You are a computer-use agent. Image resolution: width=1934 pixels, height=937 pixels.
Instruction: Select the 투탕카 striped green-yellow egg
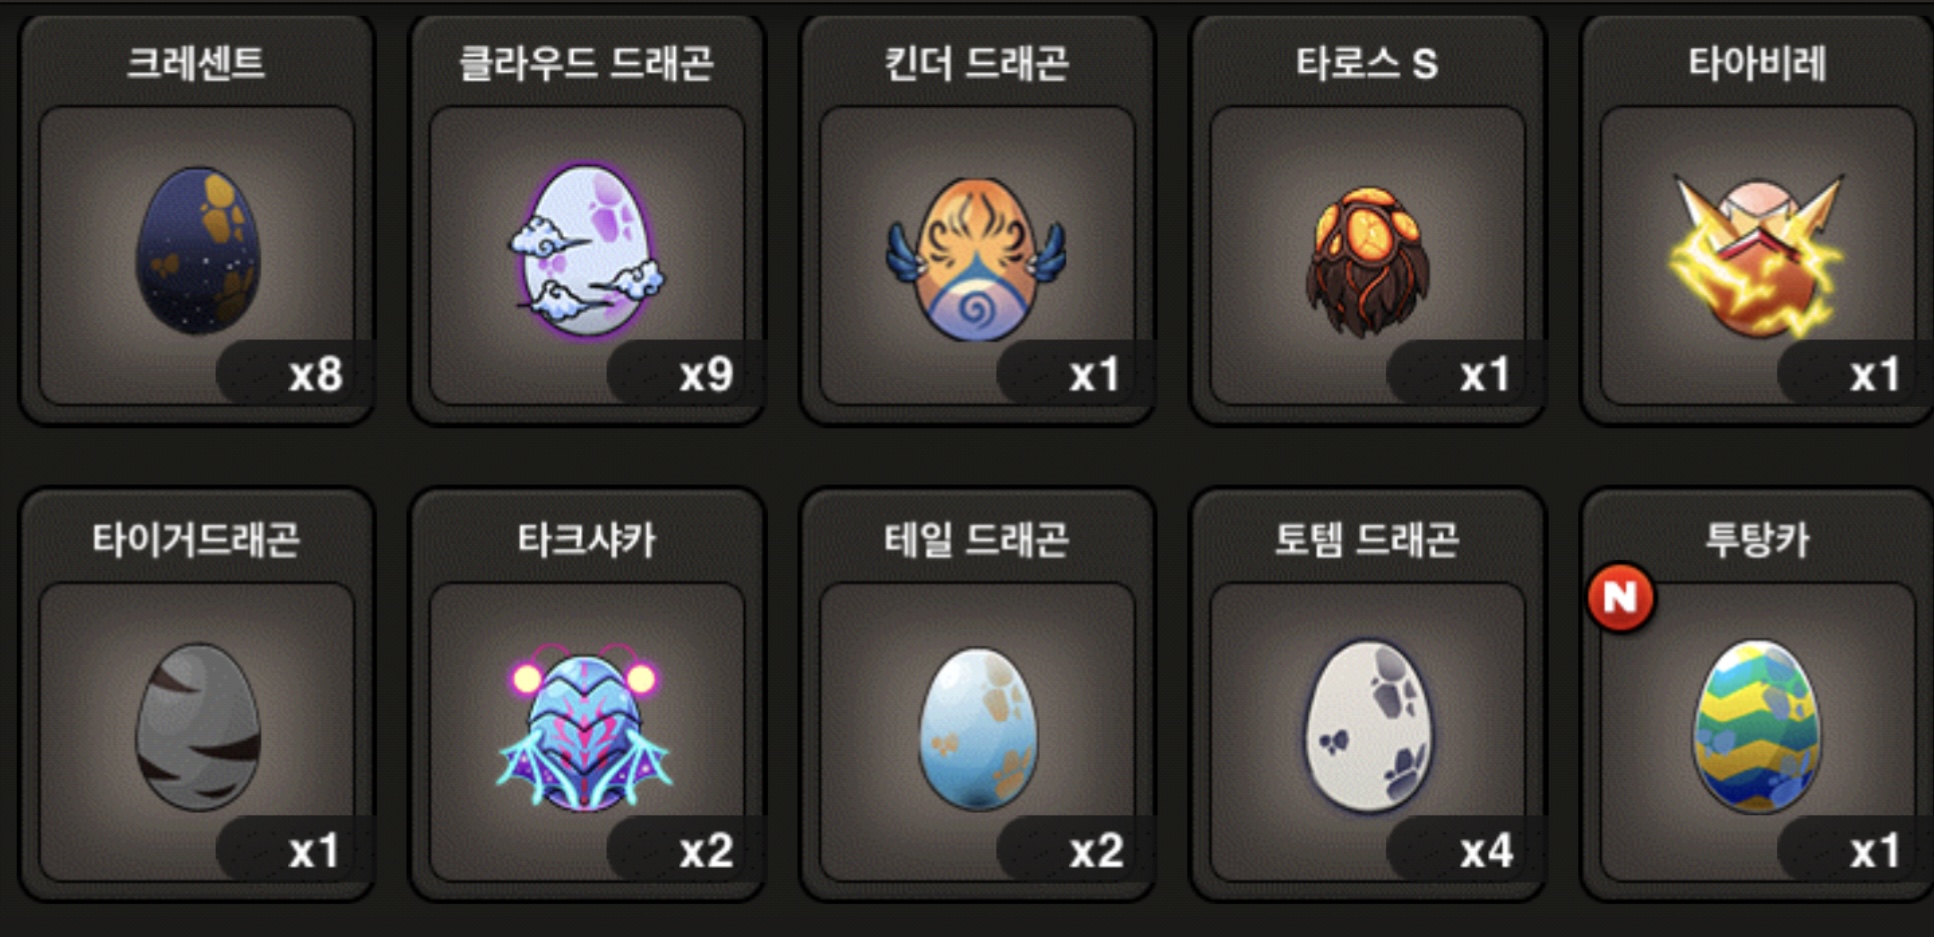click(1757, 727)
